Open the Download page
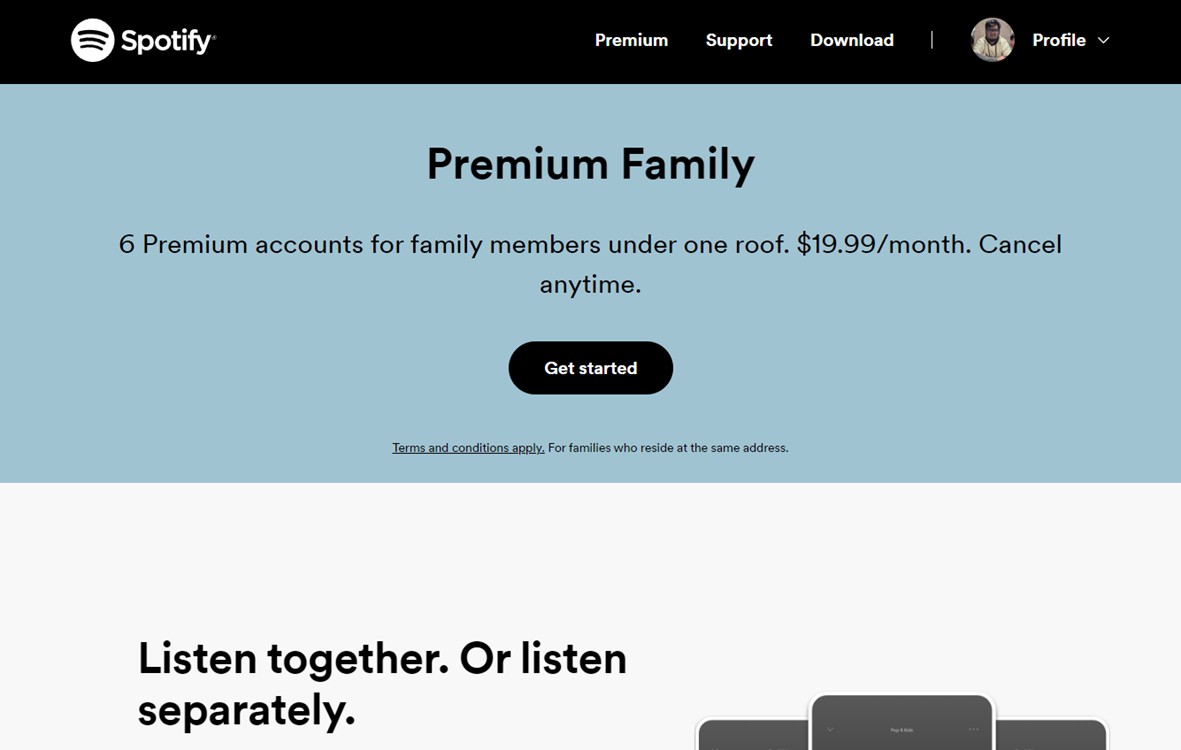This screenshot has height=750, width=1181. point(851,40)
